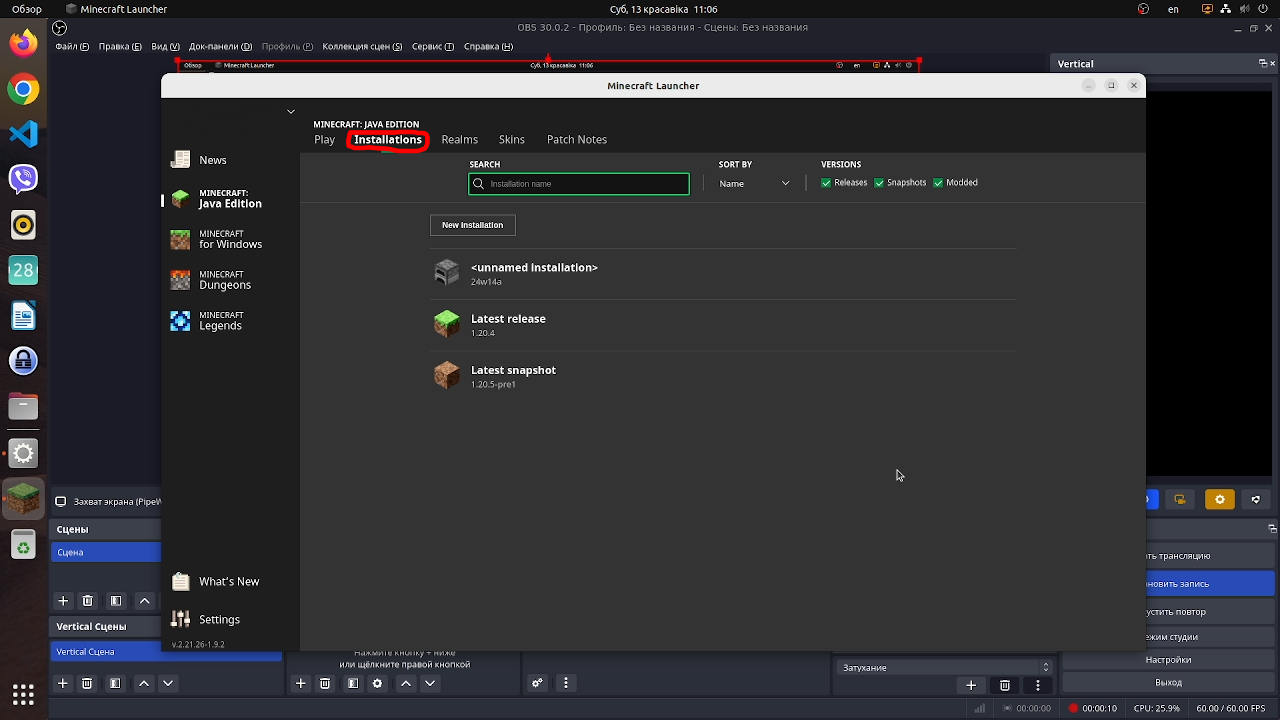This screenshot has width=1280, height=720.
Task: Add a scene in Vertical Сцены panel
Action: [63, 684]
